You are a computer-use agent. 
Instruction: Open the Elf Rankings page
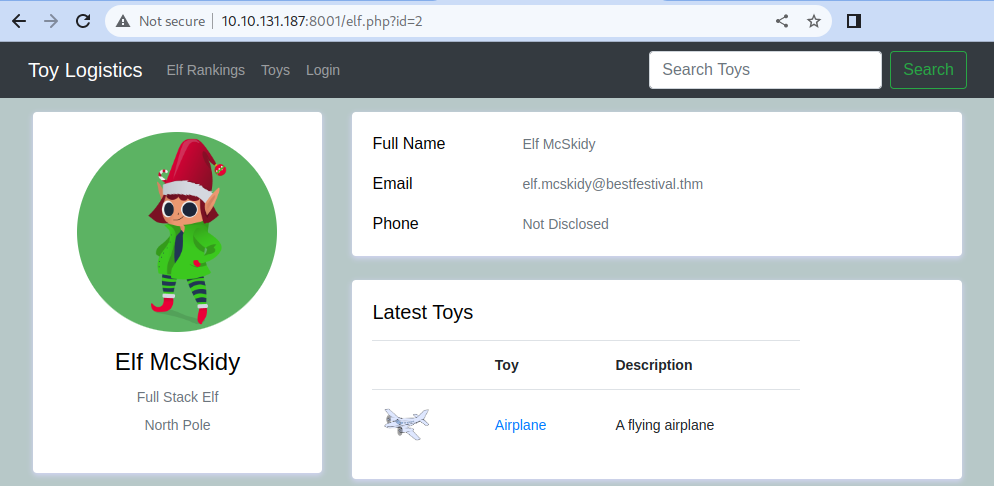[x=205, y=70]
